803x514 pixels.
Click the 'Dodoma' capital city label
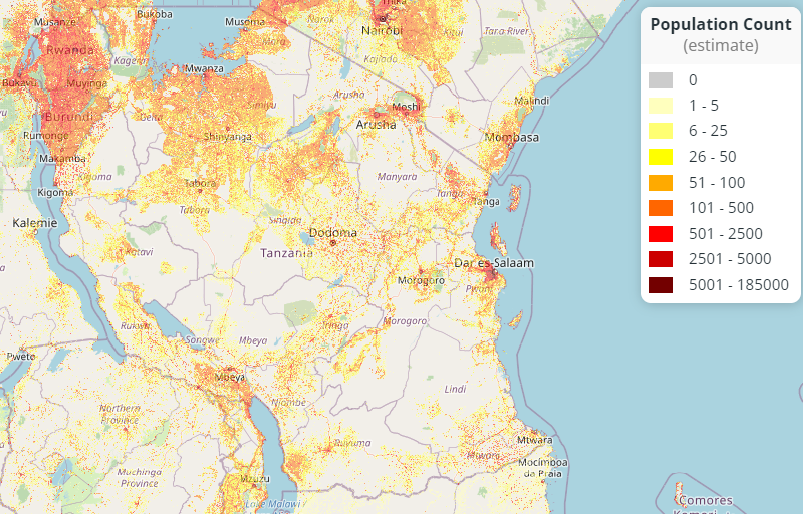(332, 233)
